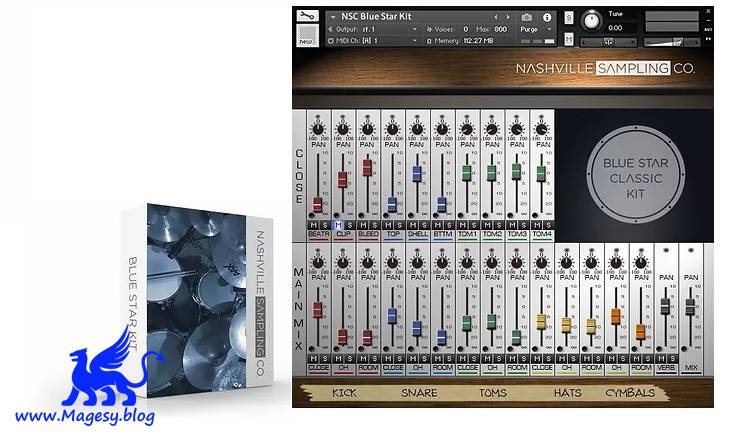
Task: Click the drum kit product box image
Action: [197, 300]
